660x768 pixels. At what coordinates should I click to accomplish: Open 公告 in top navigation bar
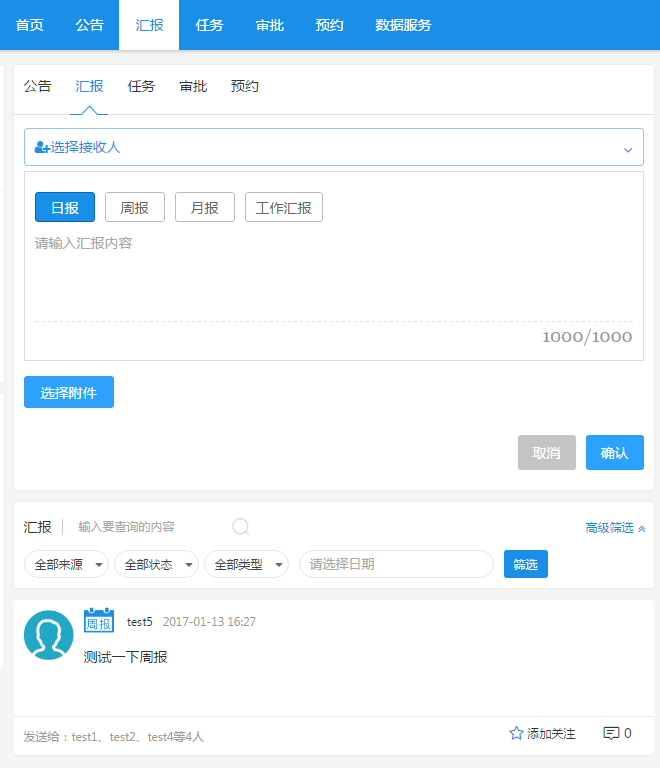click(x=90, y=25)
